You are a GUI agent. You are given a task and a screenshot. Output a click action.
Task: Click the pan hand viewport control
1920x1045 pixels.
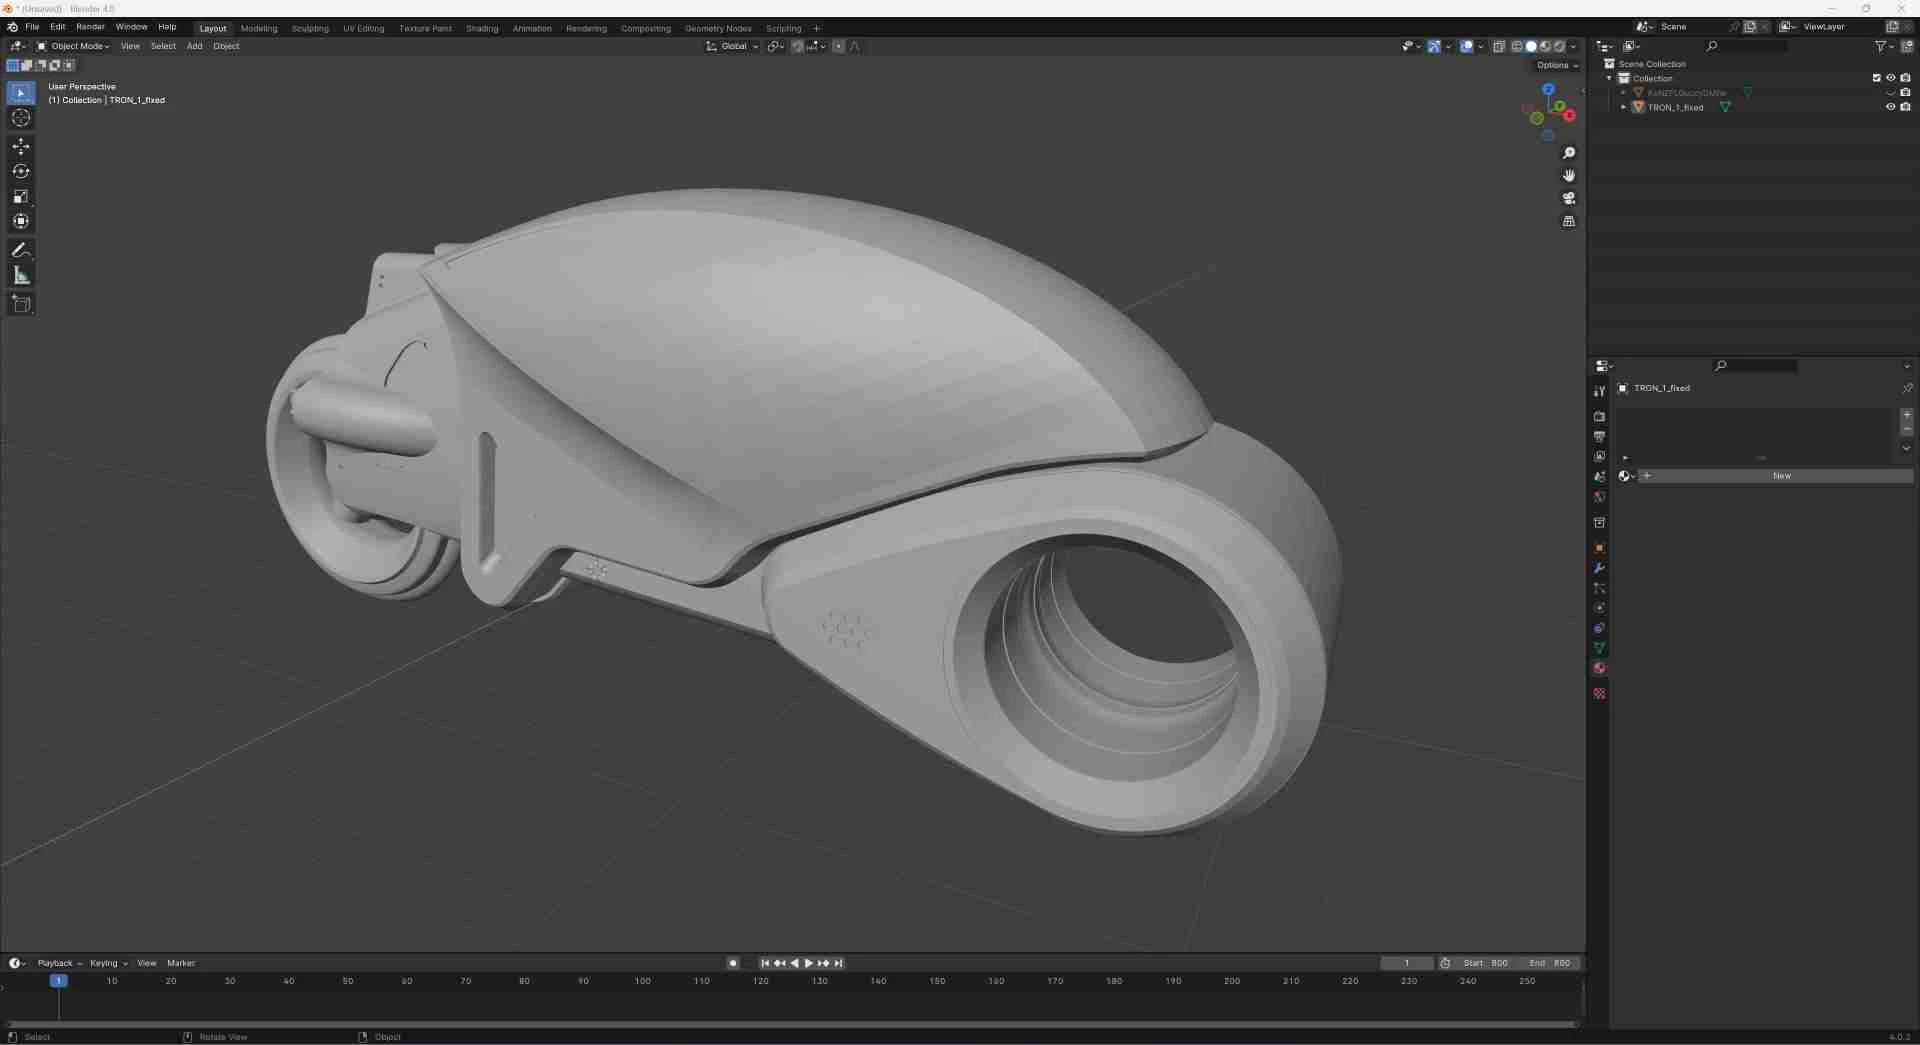point(1568,175)
